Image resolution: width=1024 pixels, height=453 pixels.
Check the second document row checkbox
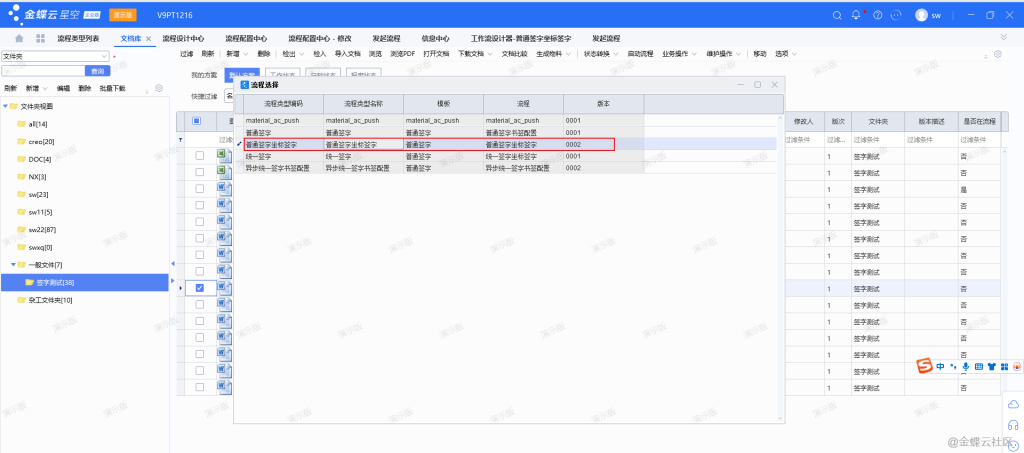coord(200,172)
